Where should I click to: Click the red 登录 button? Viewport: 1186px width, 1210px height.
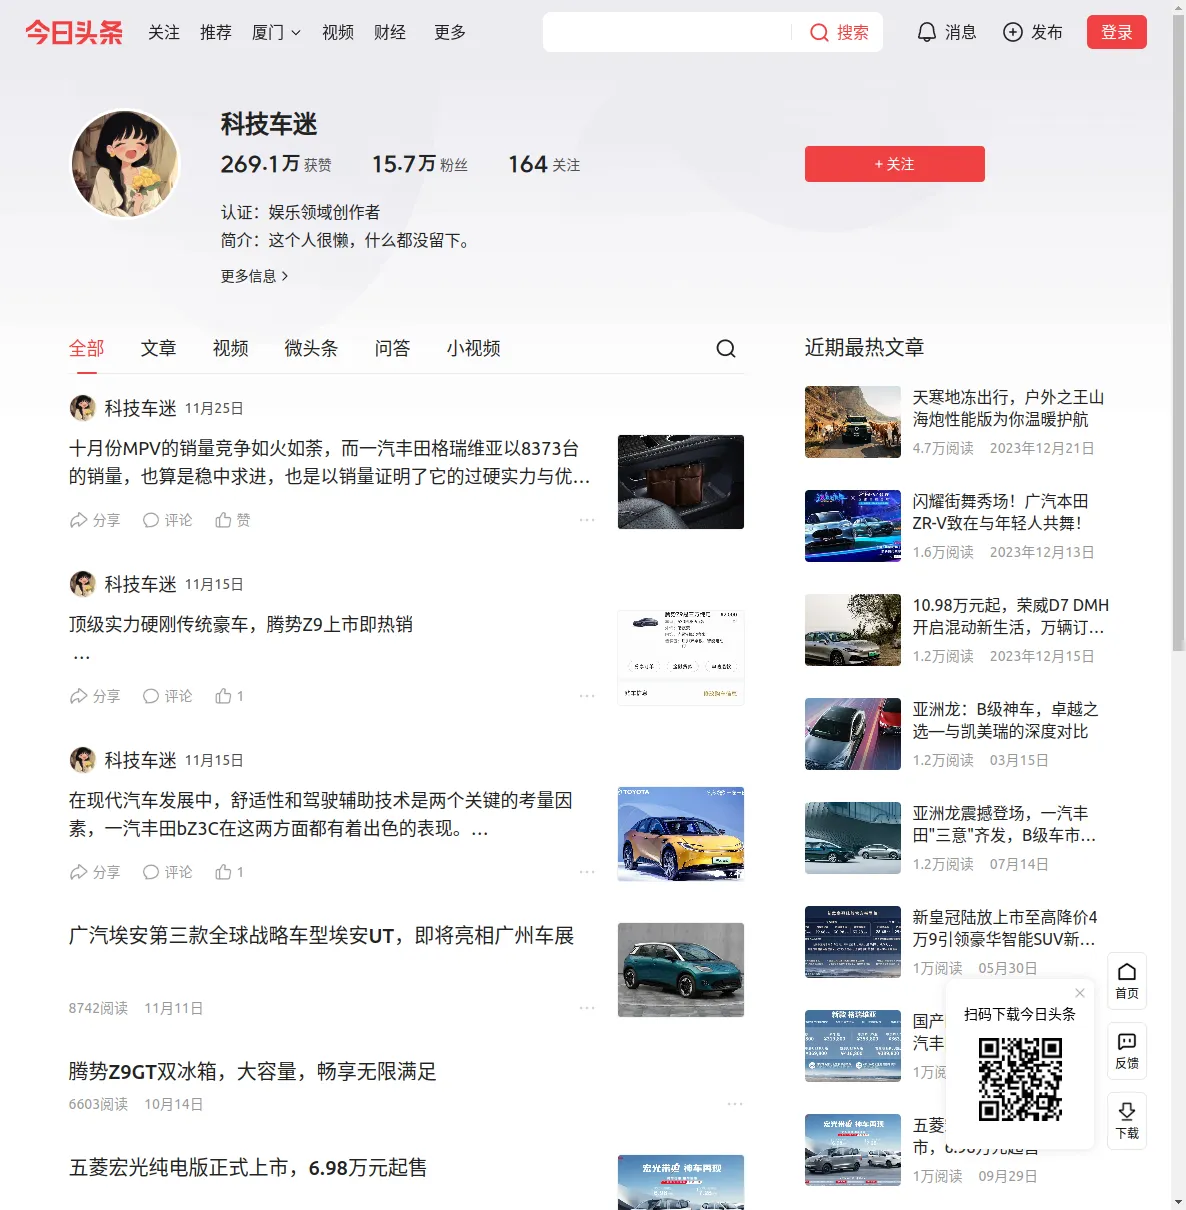[1117, 32]
